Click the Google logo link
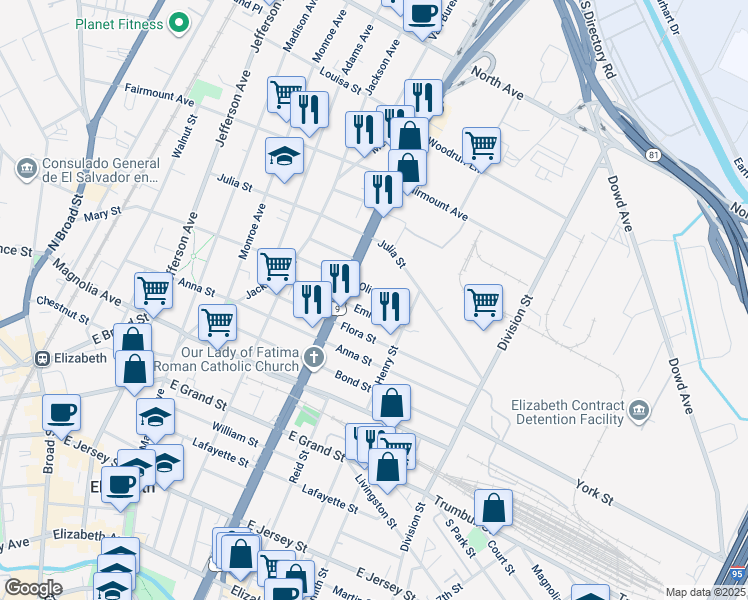Image resolution: width=748 pixels, height=600 pixels. (34, 588)
